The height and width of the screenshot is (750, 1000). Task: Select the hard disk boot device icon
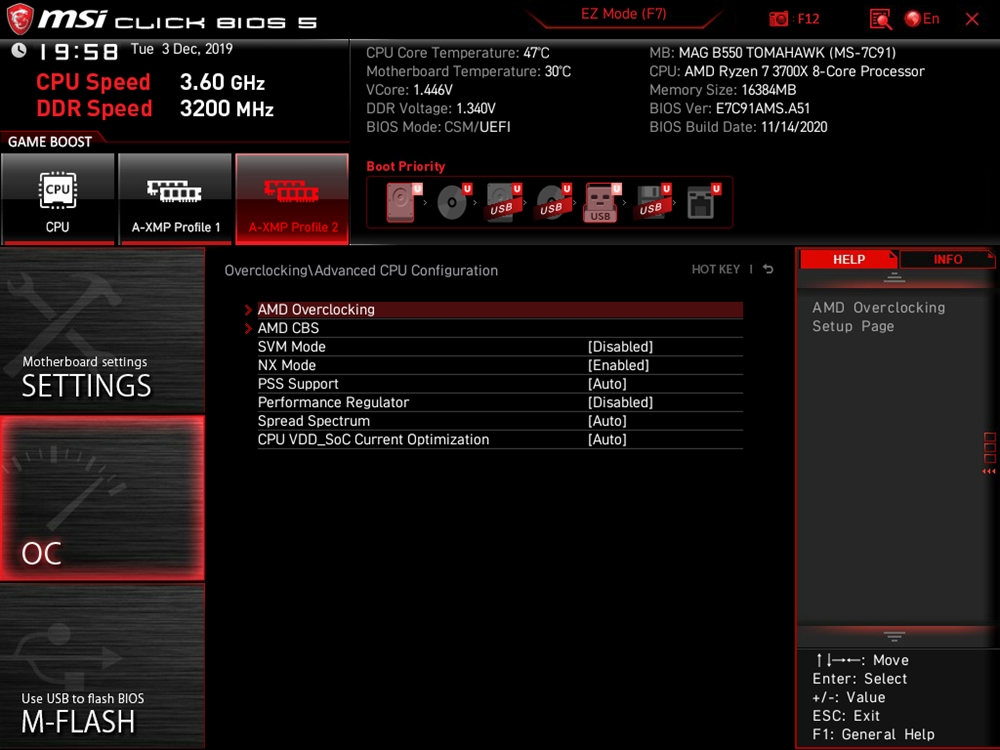(403, 202)
